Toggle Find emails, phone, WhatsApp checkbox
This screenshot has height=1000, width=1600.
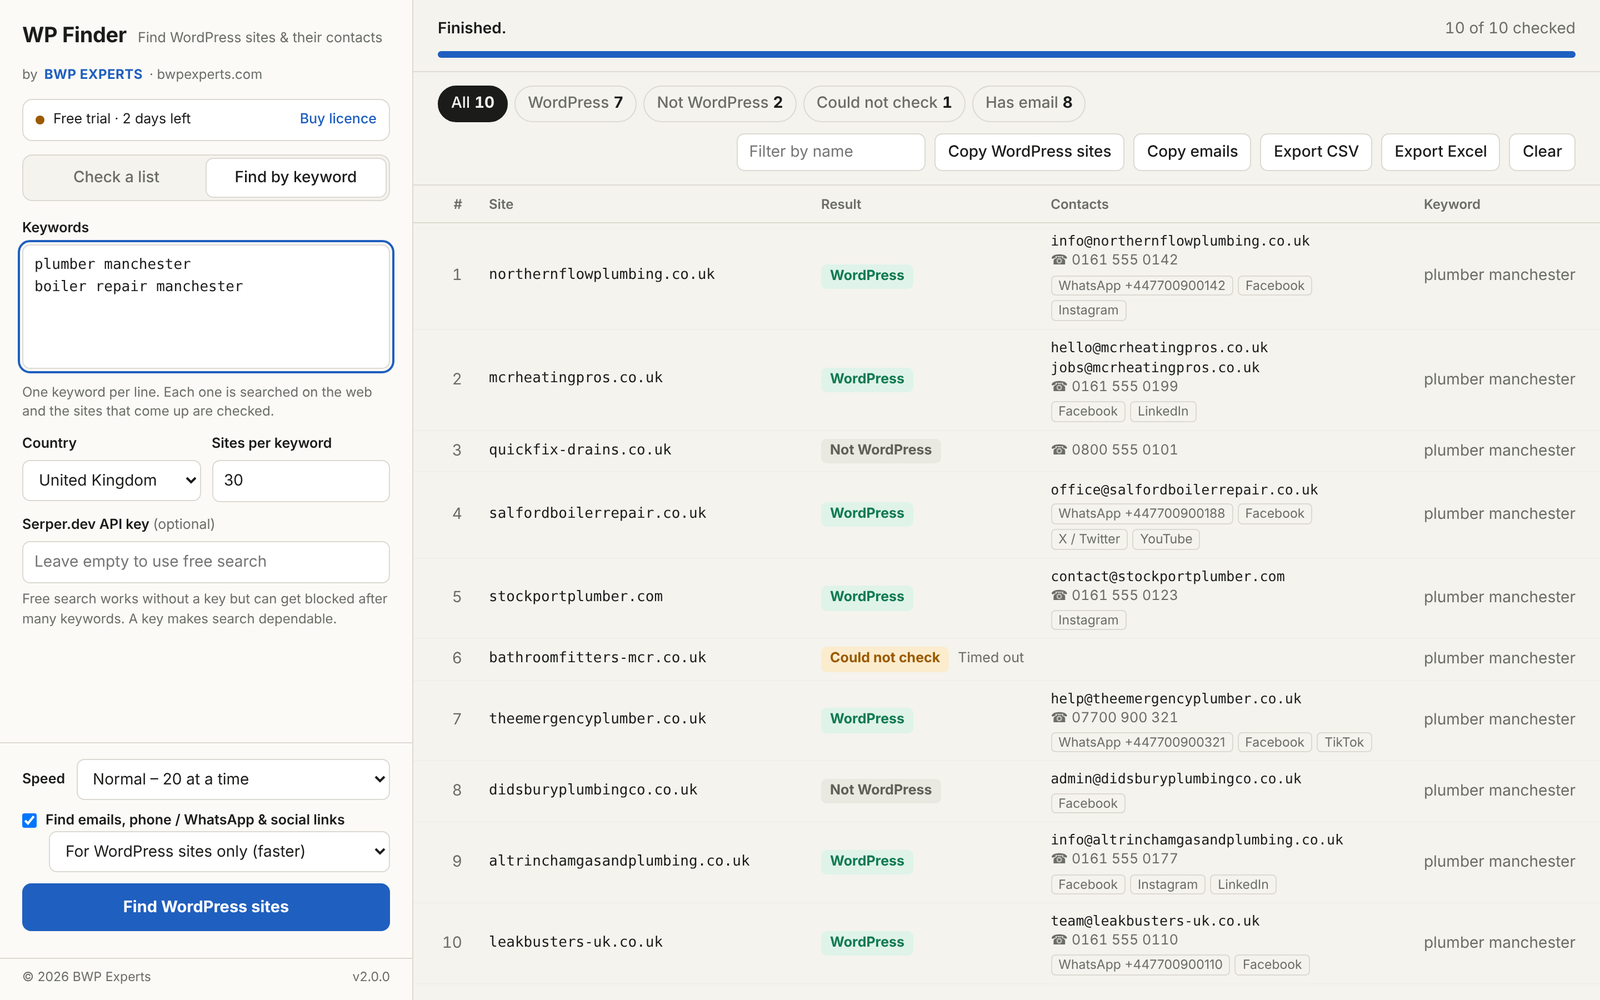pyautogui.click(x=30, y=820)
